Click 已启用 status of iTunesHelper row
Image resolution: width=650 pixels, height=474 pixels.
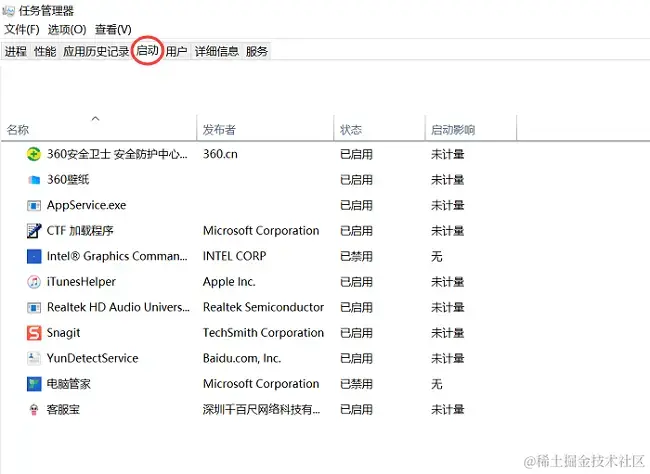(x=356, y=282)
